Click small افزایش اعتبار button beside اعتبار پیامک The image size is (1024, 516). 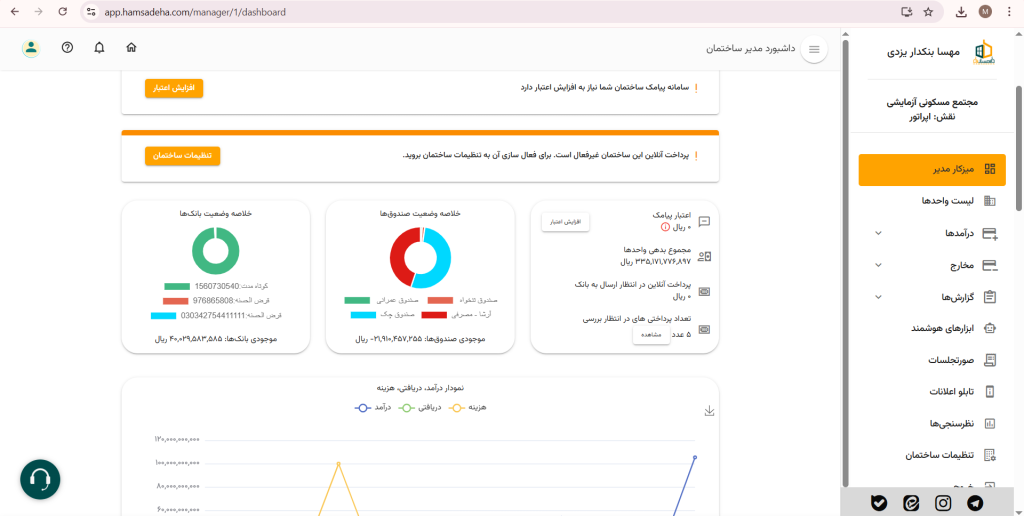click(566, 222)
